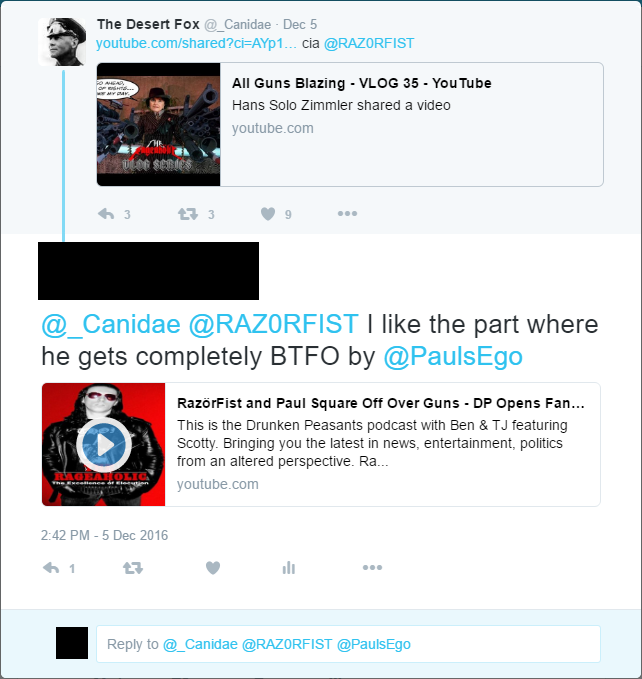This screenshot has width=642, height=679.
Task: Click the Reply to tweet input field
Action: click(x=348, y=644)
